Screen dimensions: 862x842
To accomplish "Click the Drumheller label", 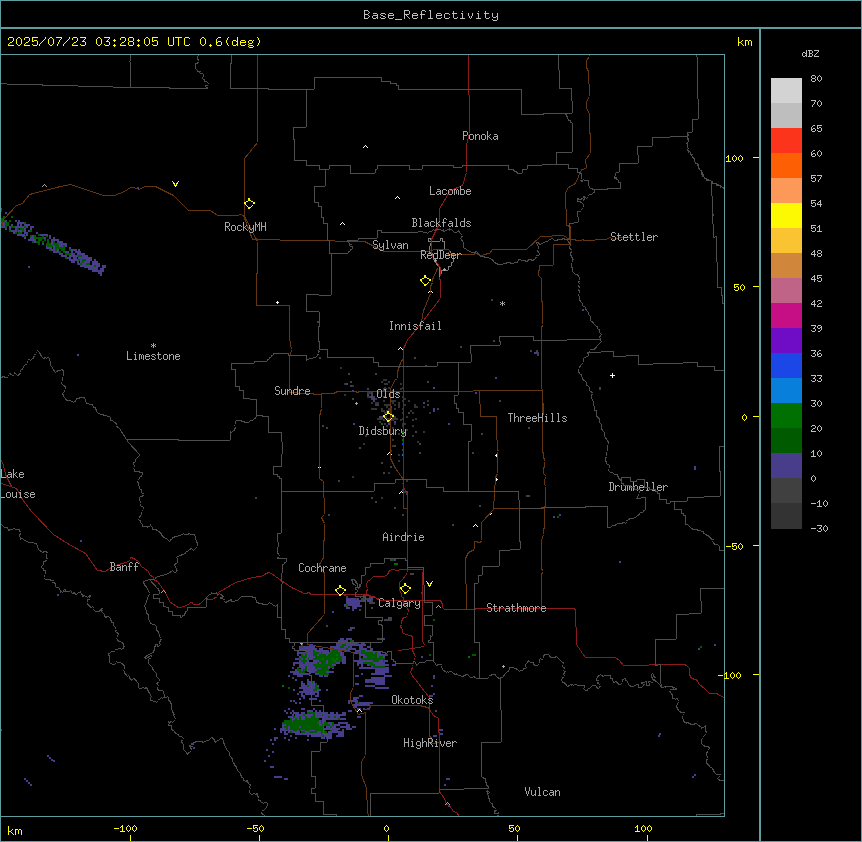I will click(x=638, y=487).
